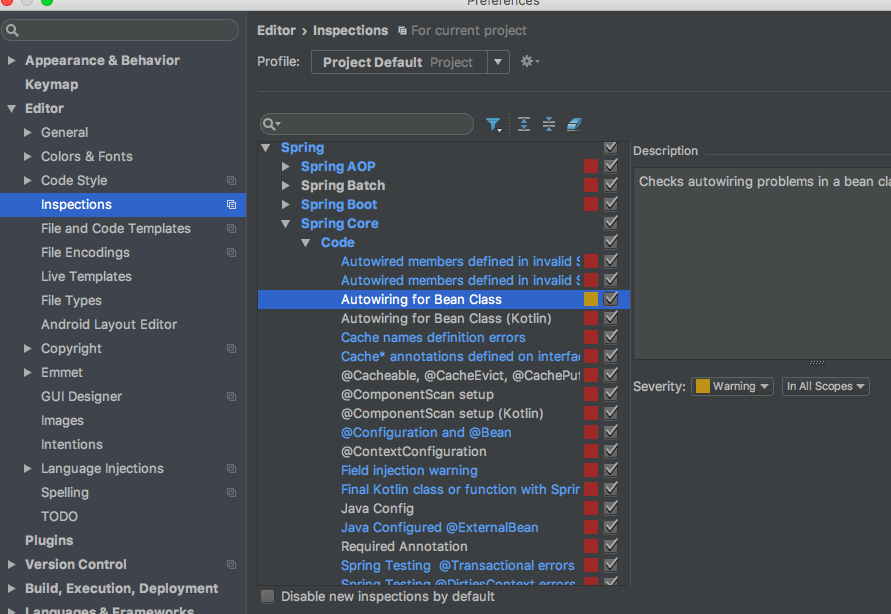Viewport: 891px width, 614px height.
Task: Select the Java Configured @ExternalBean inspection
Action: pyautogui.click(x=439, y=527)
